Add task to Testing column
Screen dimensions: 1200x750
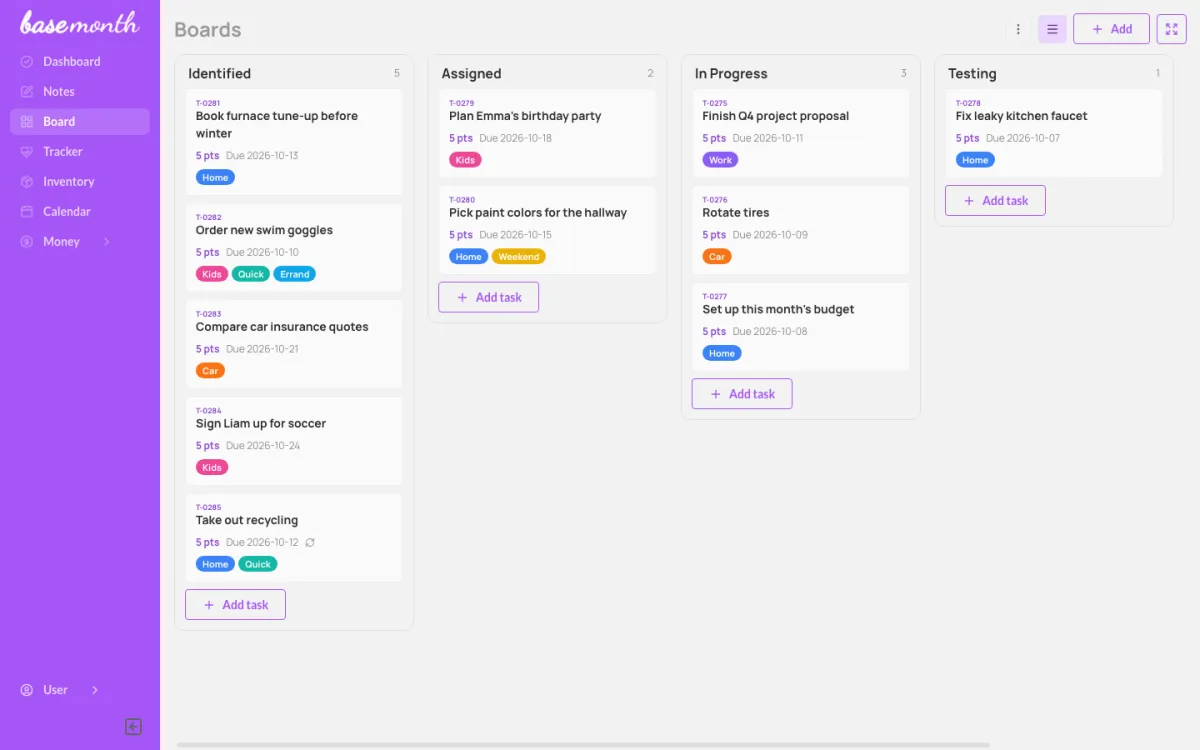995,200
